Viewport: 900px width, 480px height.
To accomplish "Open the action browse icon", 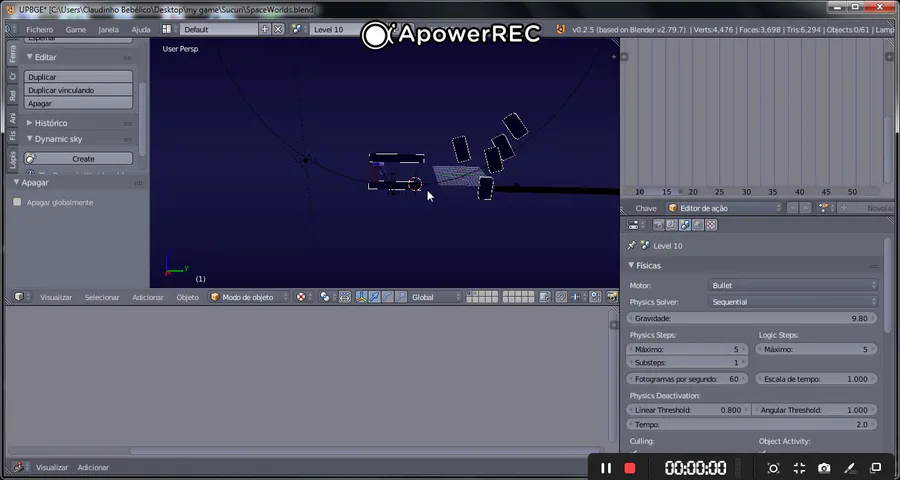I will pyautogui.click(x=826, y=208).
